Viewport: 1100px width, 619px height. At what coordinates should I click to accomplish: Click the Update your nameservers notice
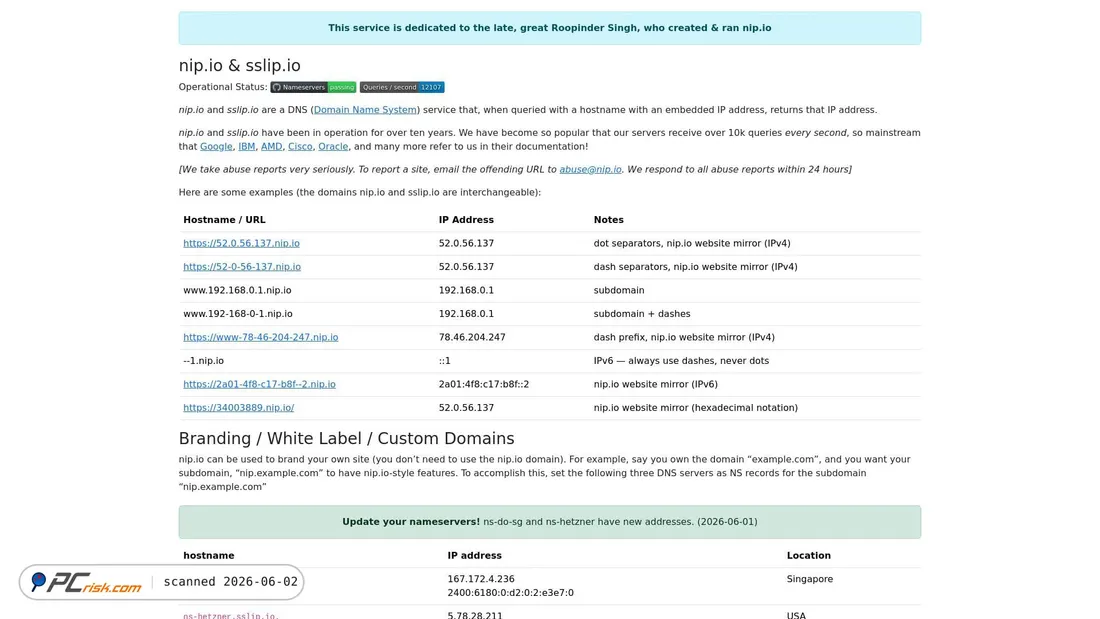click(x=550, y=522)
